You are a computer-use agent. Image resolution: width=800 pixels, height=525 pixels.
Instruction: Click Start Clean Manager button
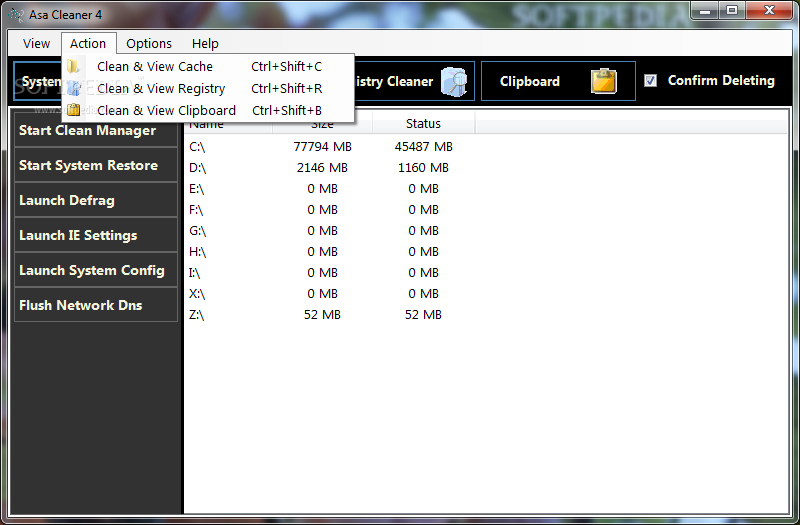click(96, 130)
